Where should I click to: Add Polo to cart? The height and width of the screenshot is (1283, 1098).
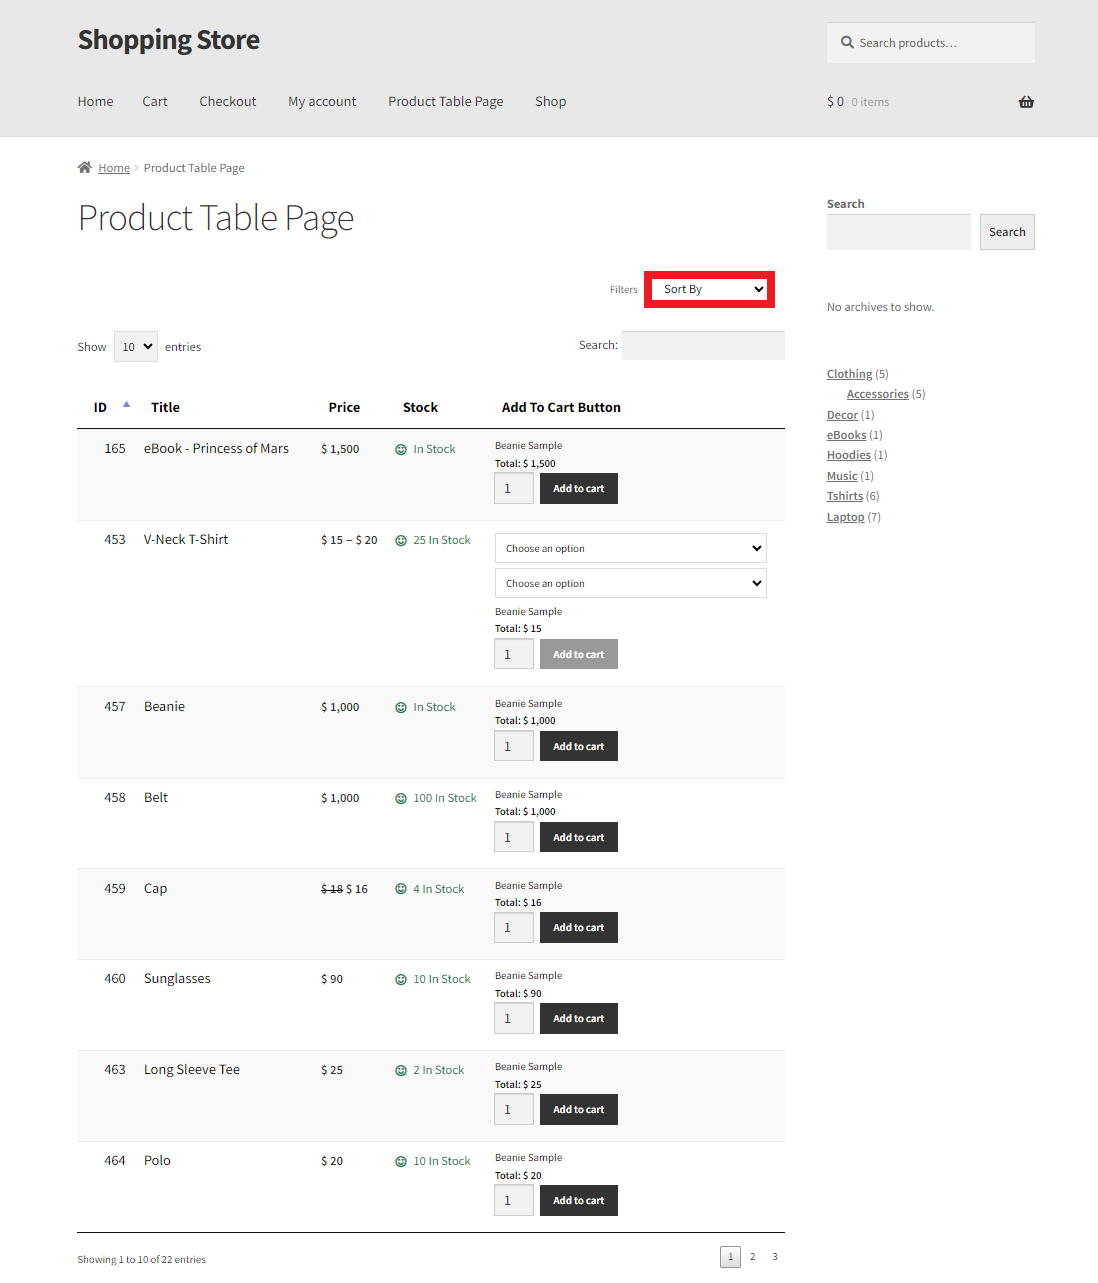579,1201
